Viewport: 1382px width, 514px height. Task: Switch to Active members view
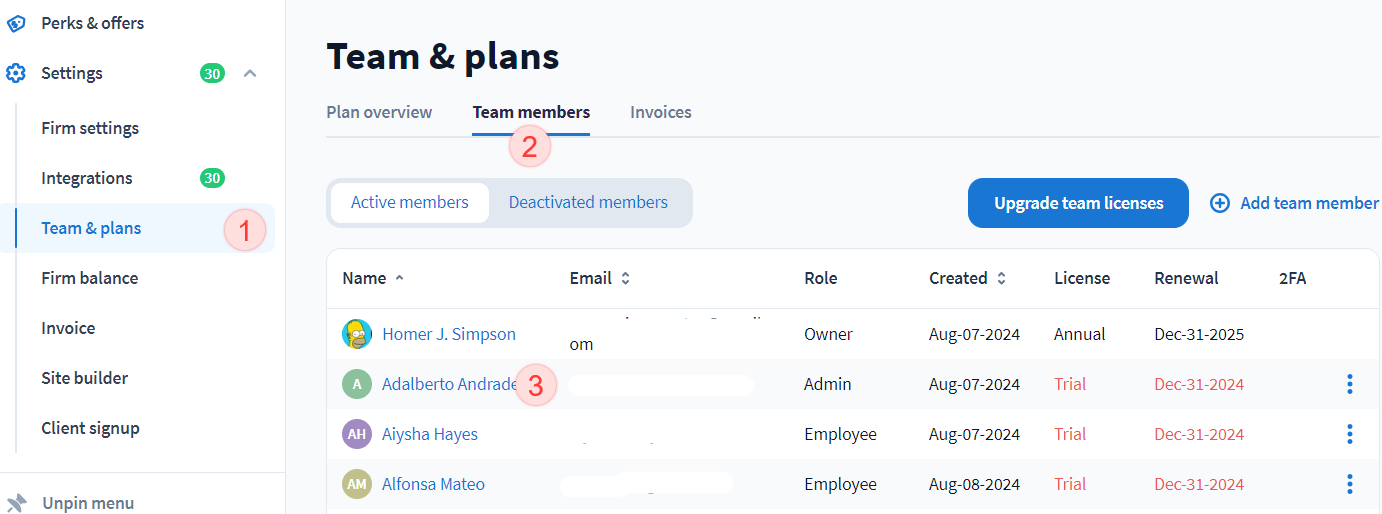(409, 203)
